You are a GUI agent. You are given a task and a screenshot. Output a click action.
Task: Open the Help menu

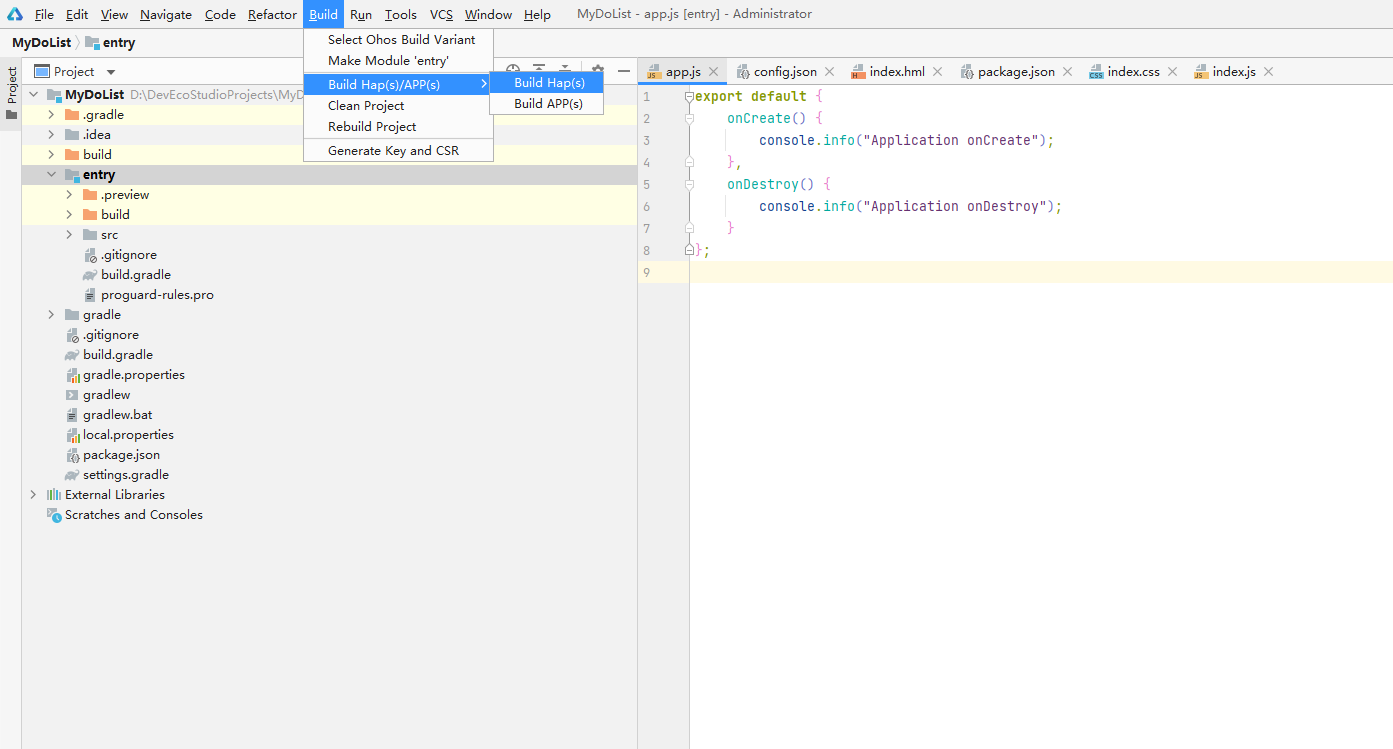click(x=537, y=14)
